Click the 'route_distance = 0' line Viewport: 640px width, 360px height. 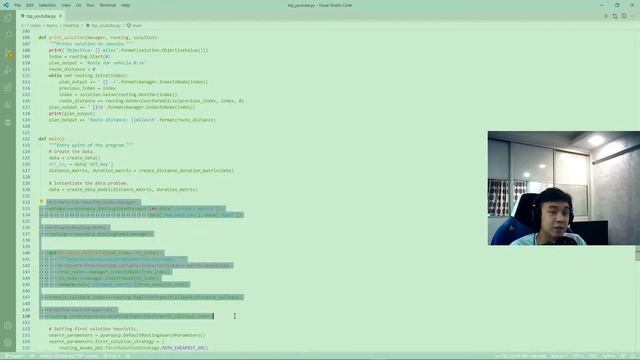point(72,69)
